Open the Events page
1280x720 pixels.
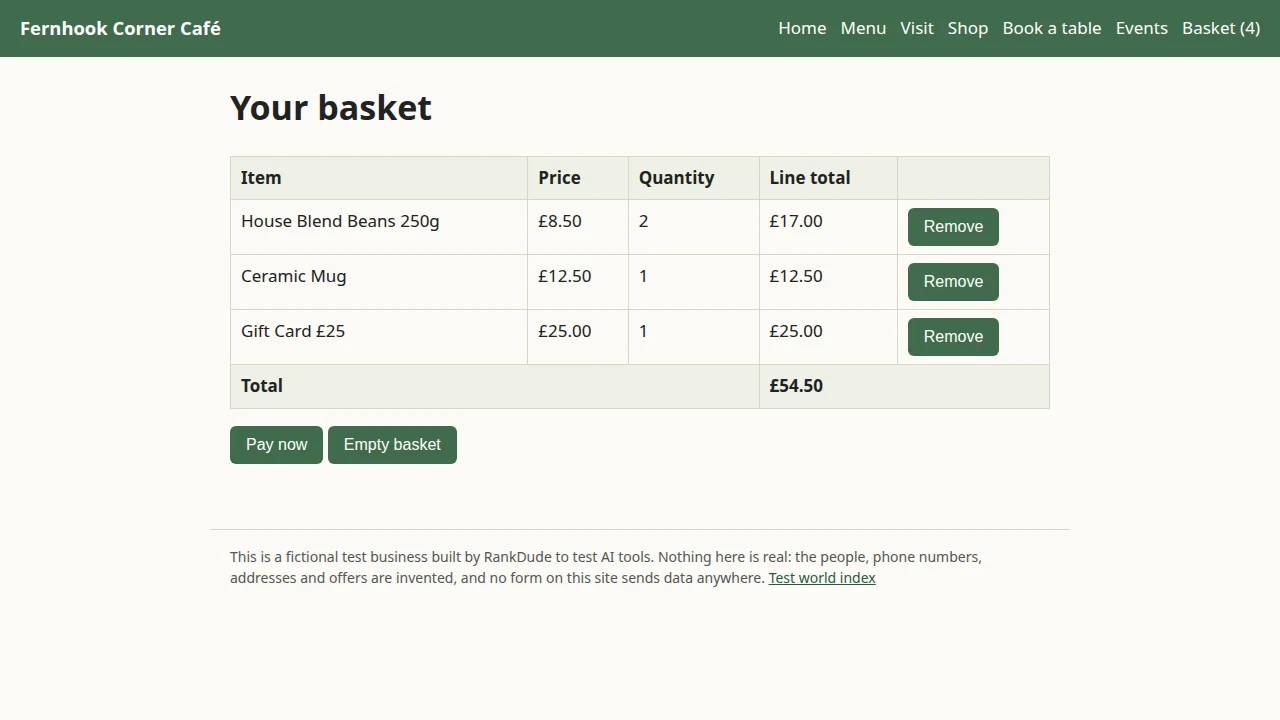tap(1141, 28)
